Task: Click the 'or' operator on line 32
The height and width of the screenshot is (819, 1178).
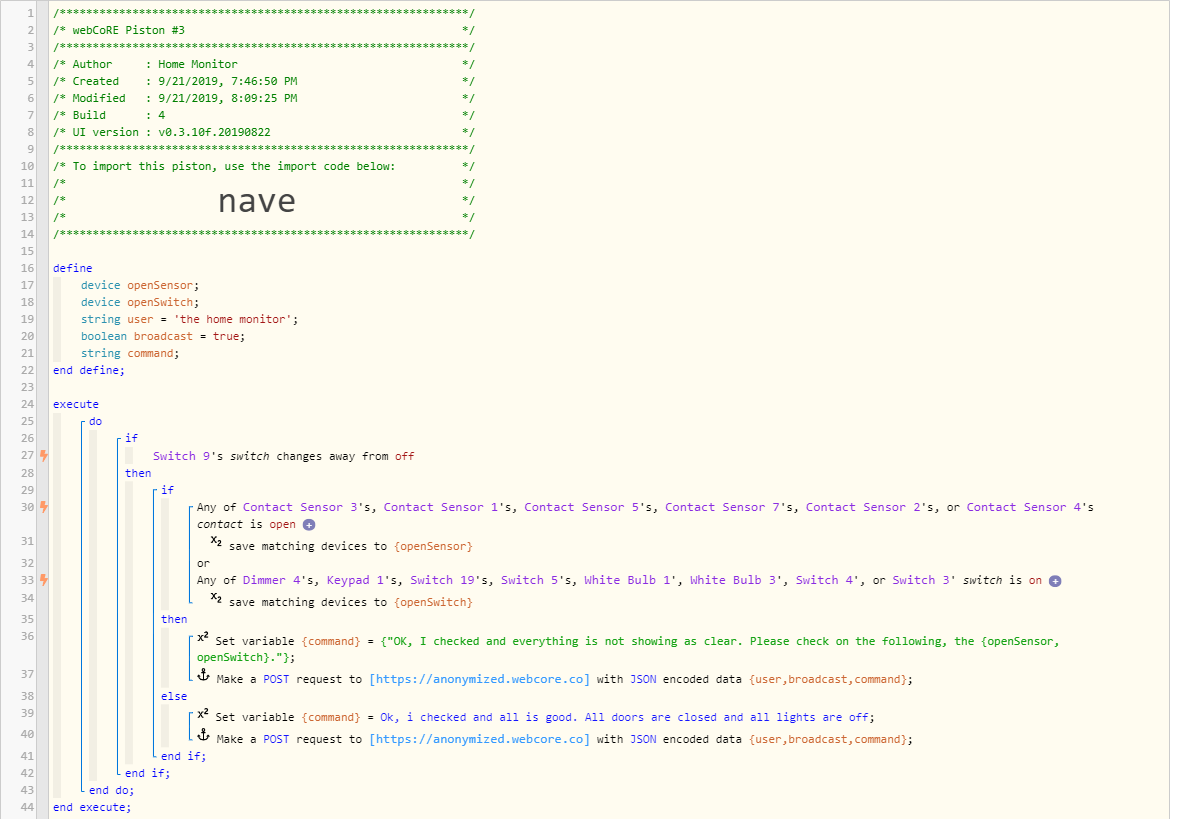Action: point(204,564)
